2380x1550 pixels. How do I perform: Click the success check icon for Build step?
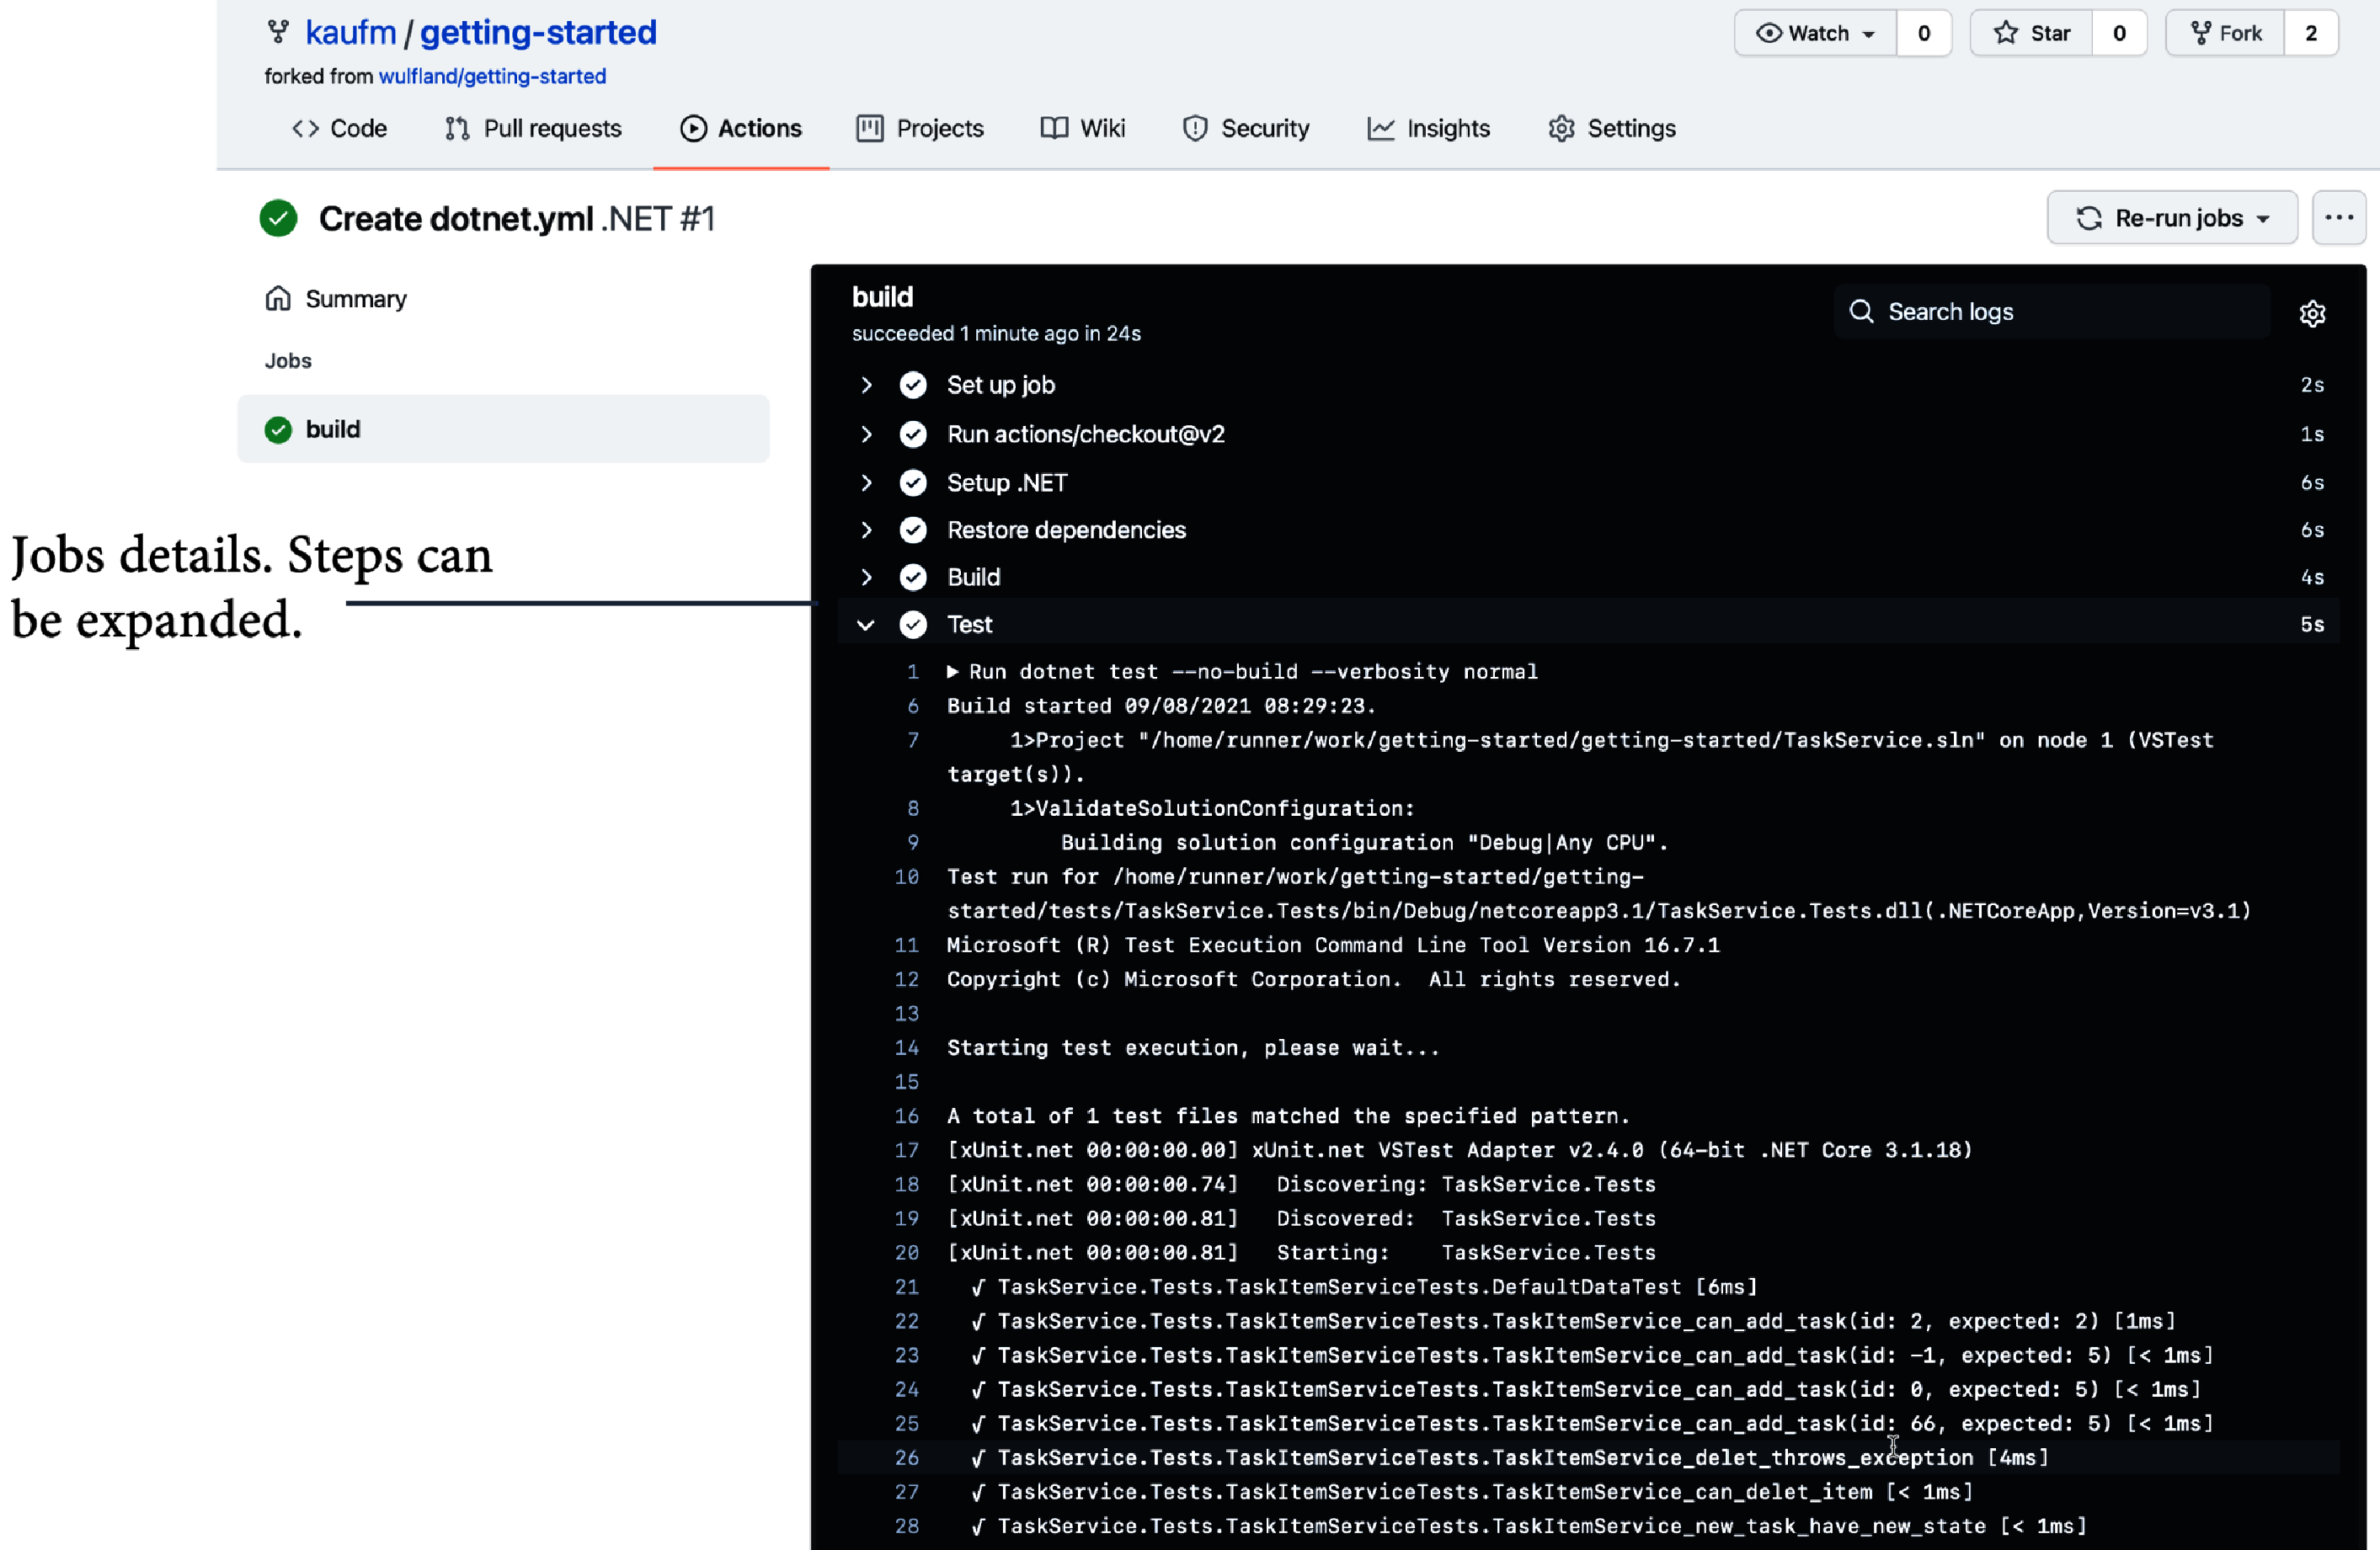tap(912, 577)
